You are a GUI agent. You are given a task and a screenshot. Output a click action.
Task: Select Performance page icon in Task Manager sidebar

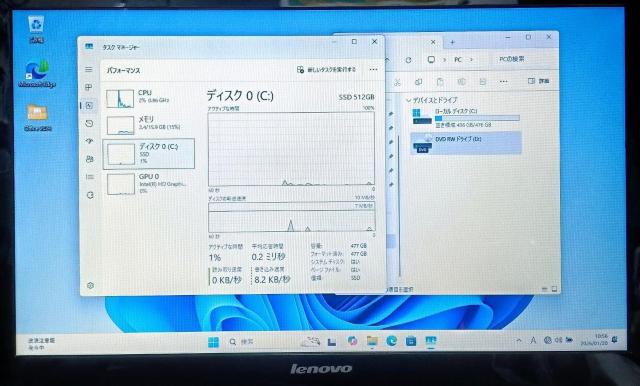(x=89, y=105)
